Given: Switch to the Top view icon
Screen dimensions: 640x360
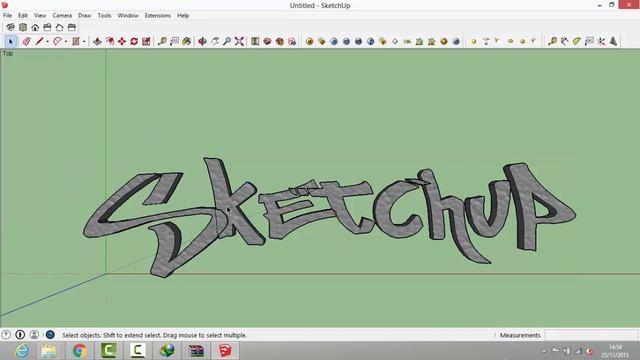Looking at the screenshot, I should 23,27.
